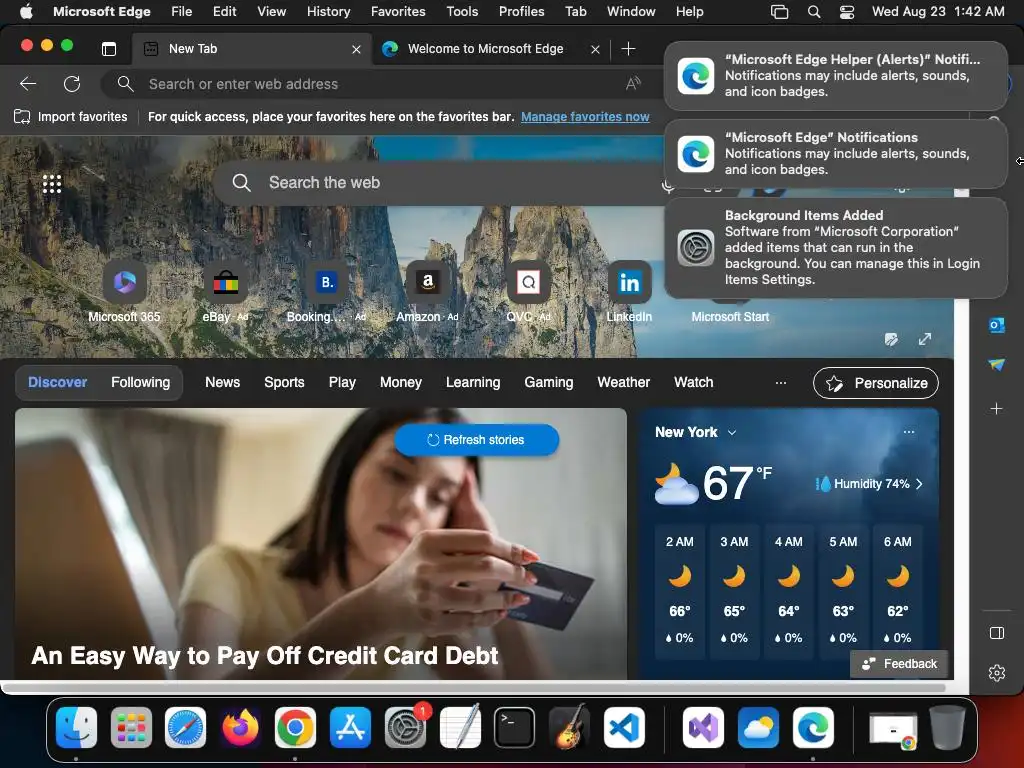Select the Watch category tab
The image size is (1024, 768).
(694, 383)
